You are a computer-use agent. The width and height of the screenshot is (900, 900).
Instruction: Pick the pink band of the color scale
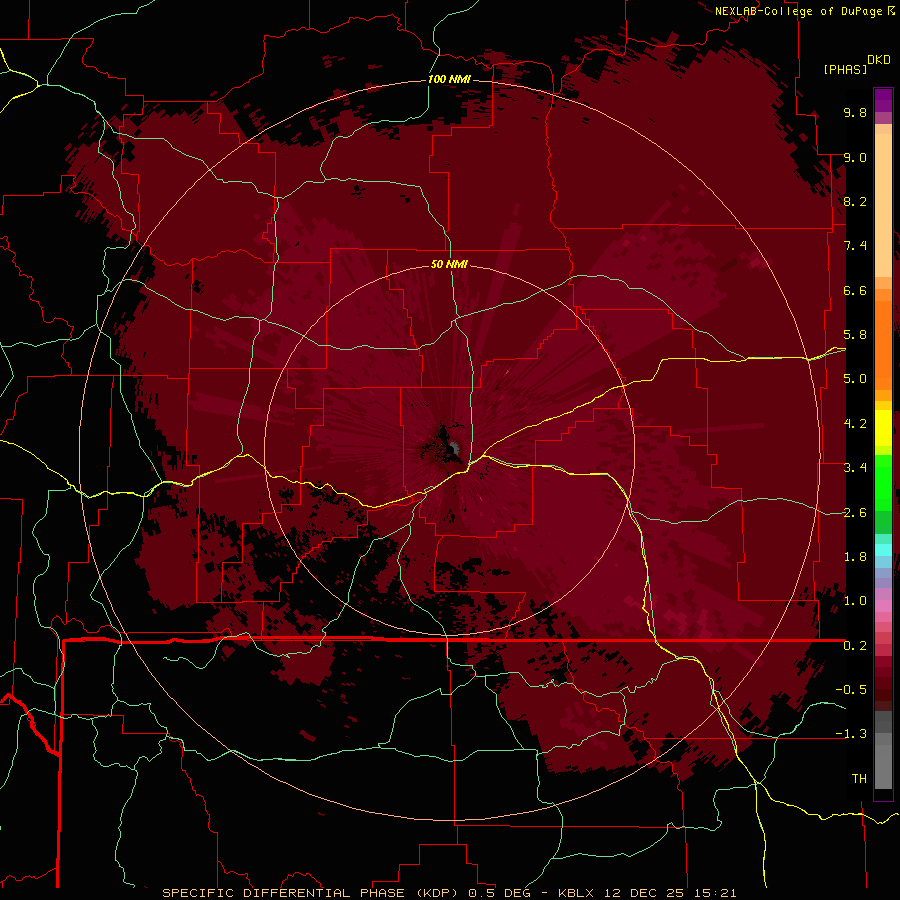click(883, 606)
